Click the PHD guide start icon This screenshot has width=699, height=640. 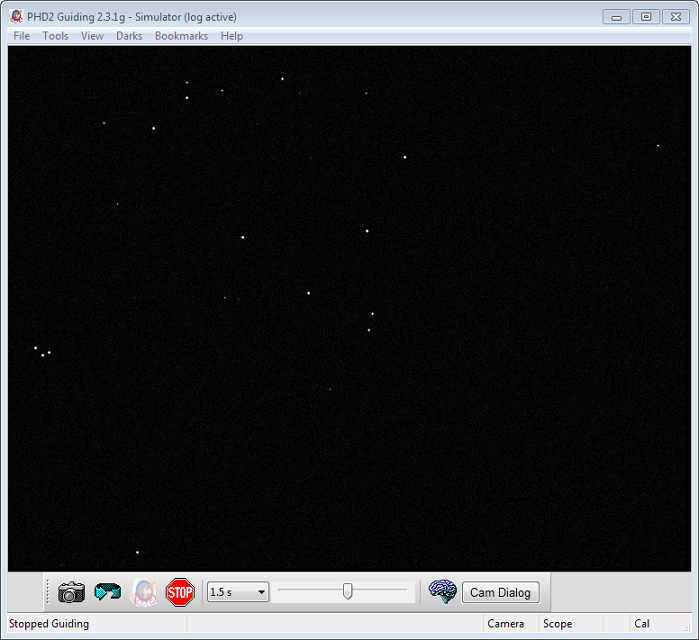pyautogui.click(x=145, y=592)
